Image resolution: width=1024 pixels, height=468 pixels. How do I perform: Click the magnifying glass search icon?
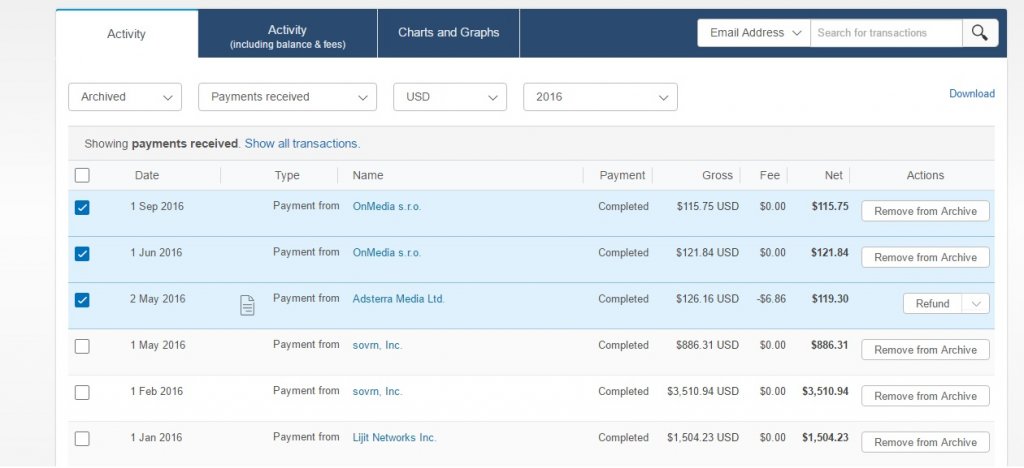(980, 33)
